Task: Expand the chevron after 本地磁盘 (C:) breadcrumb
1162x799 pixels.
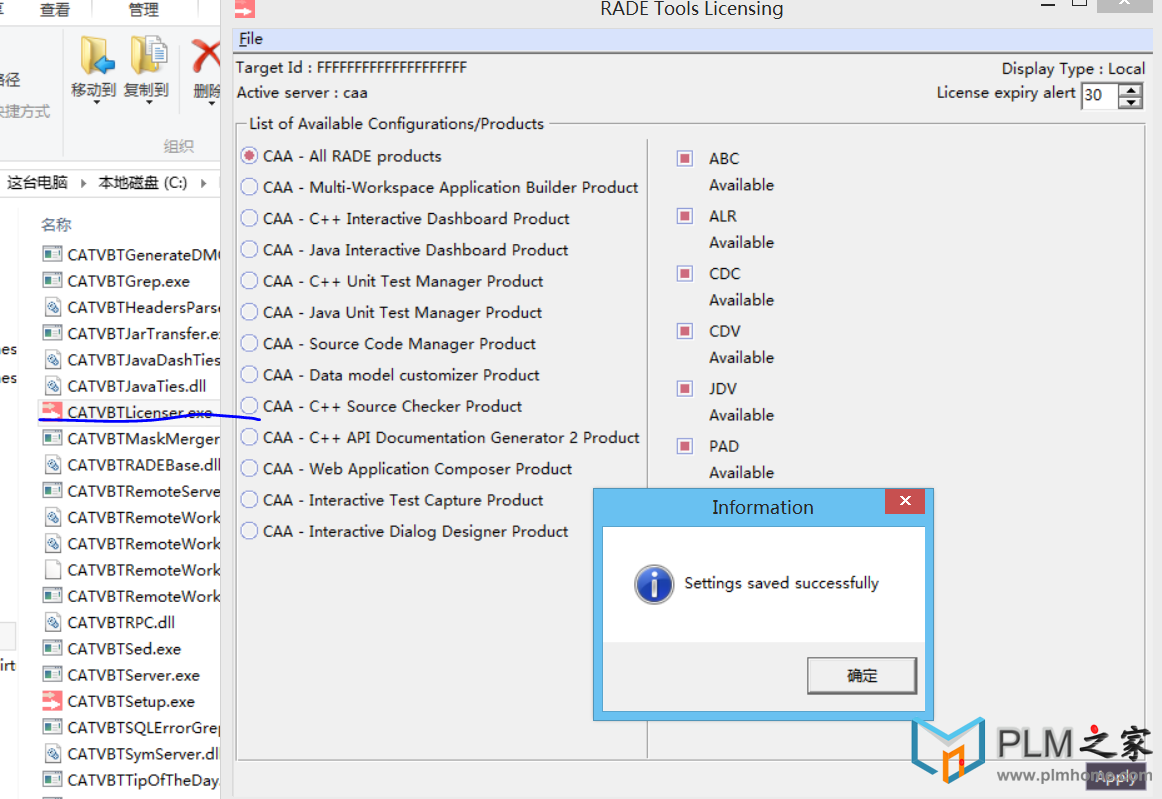Action: coord(203,183)
